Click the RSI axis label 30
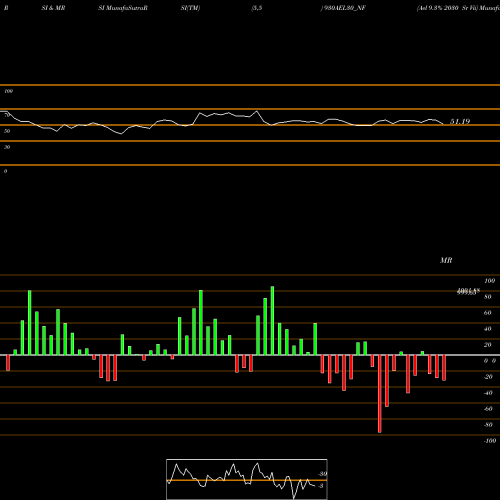 (7, 147)
